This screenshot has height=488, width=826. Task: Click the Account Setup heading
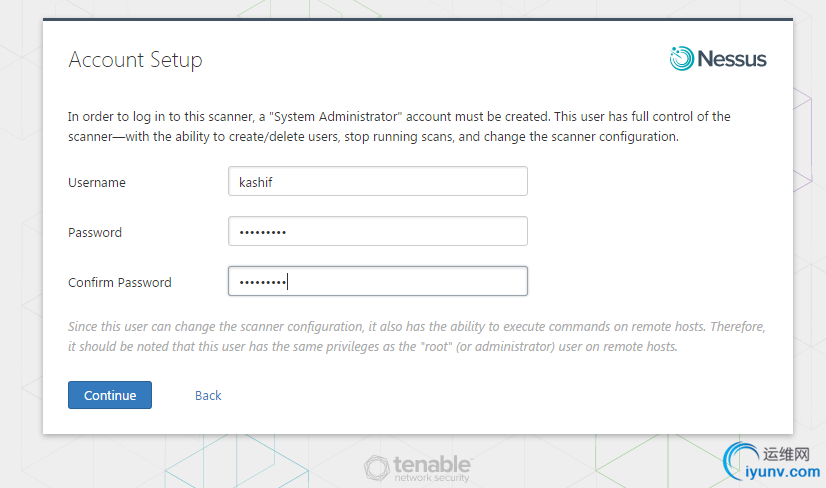(135, 60)
